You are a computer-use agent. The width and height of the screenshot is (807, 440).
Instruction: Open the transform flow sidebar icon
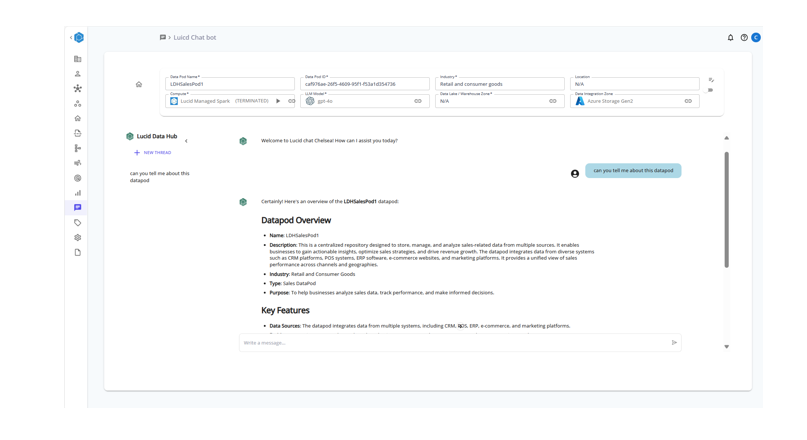tap(78, 163)
